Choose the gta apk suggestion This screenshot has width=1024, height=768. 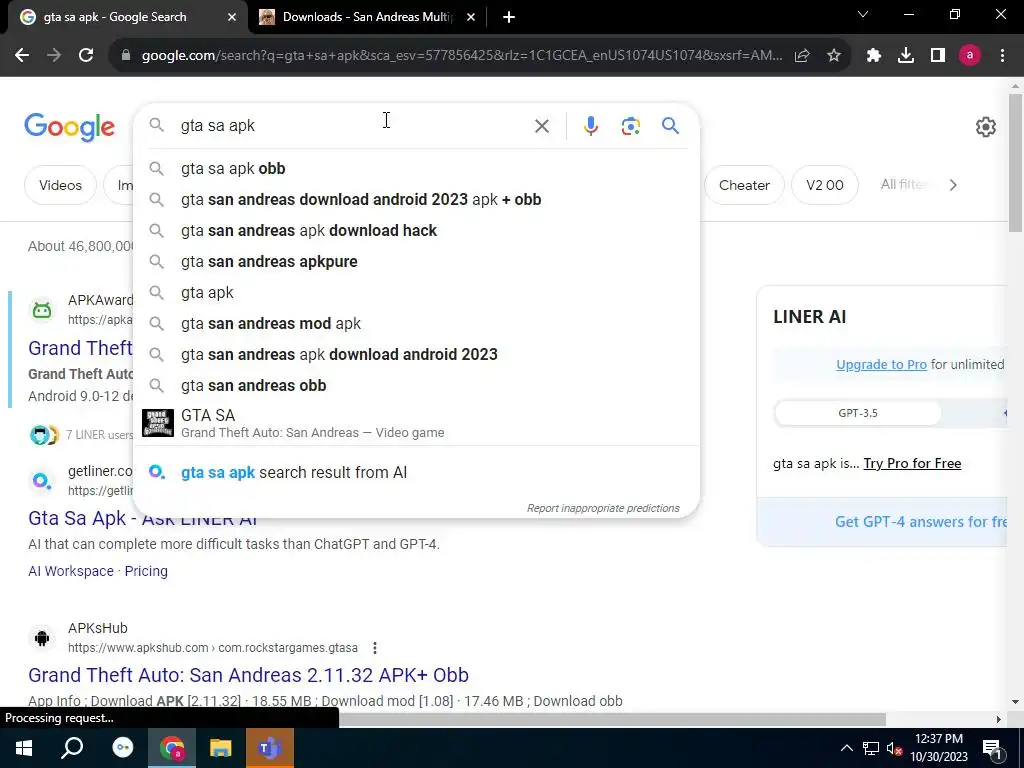click(x=416, y=293)
